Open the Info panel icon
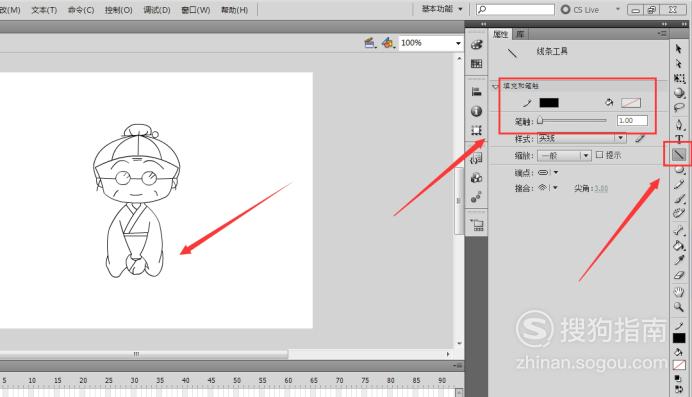This screenshot has height=397, width=692. (476, 111)
